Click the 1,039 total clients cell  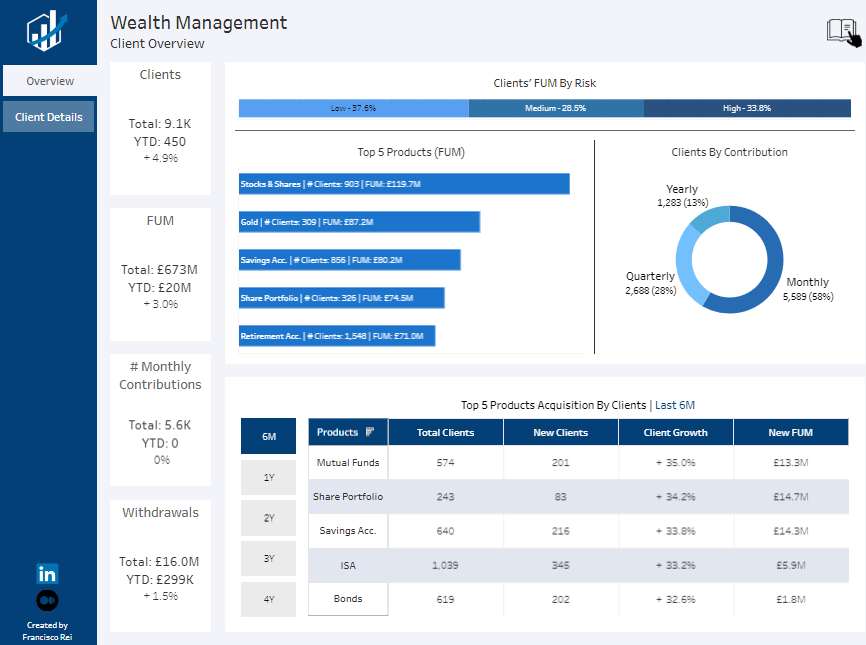pyautogui.click(x=445, y=565)
